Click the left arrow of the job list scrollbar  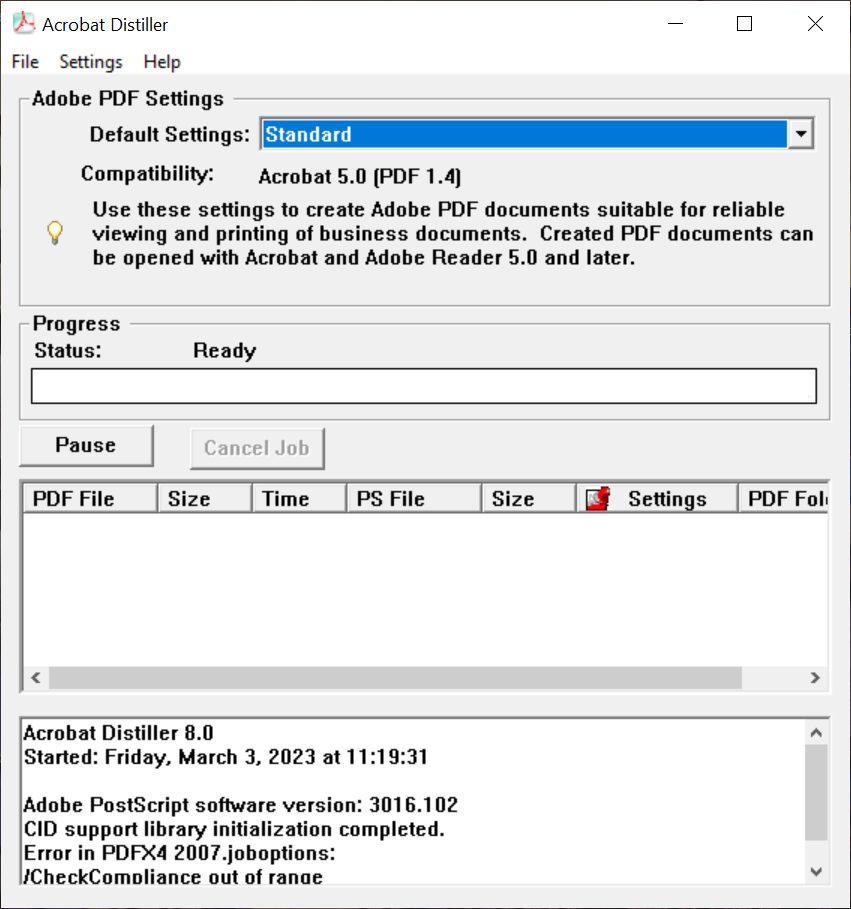[36, 678]
